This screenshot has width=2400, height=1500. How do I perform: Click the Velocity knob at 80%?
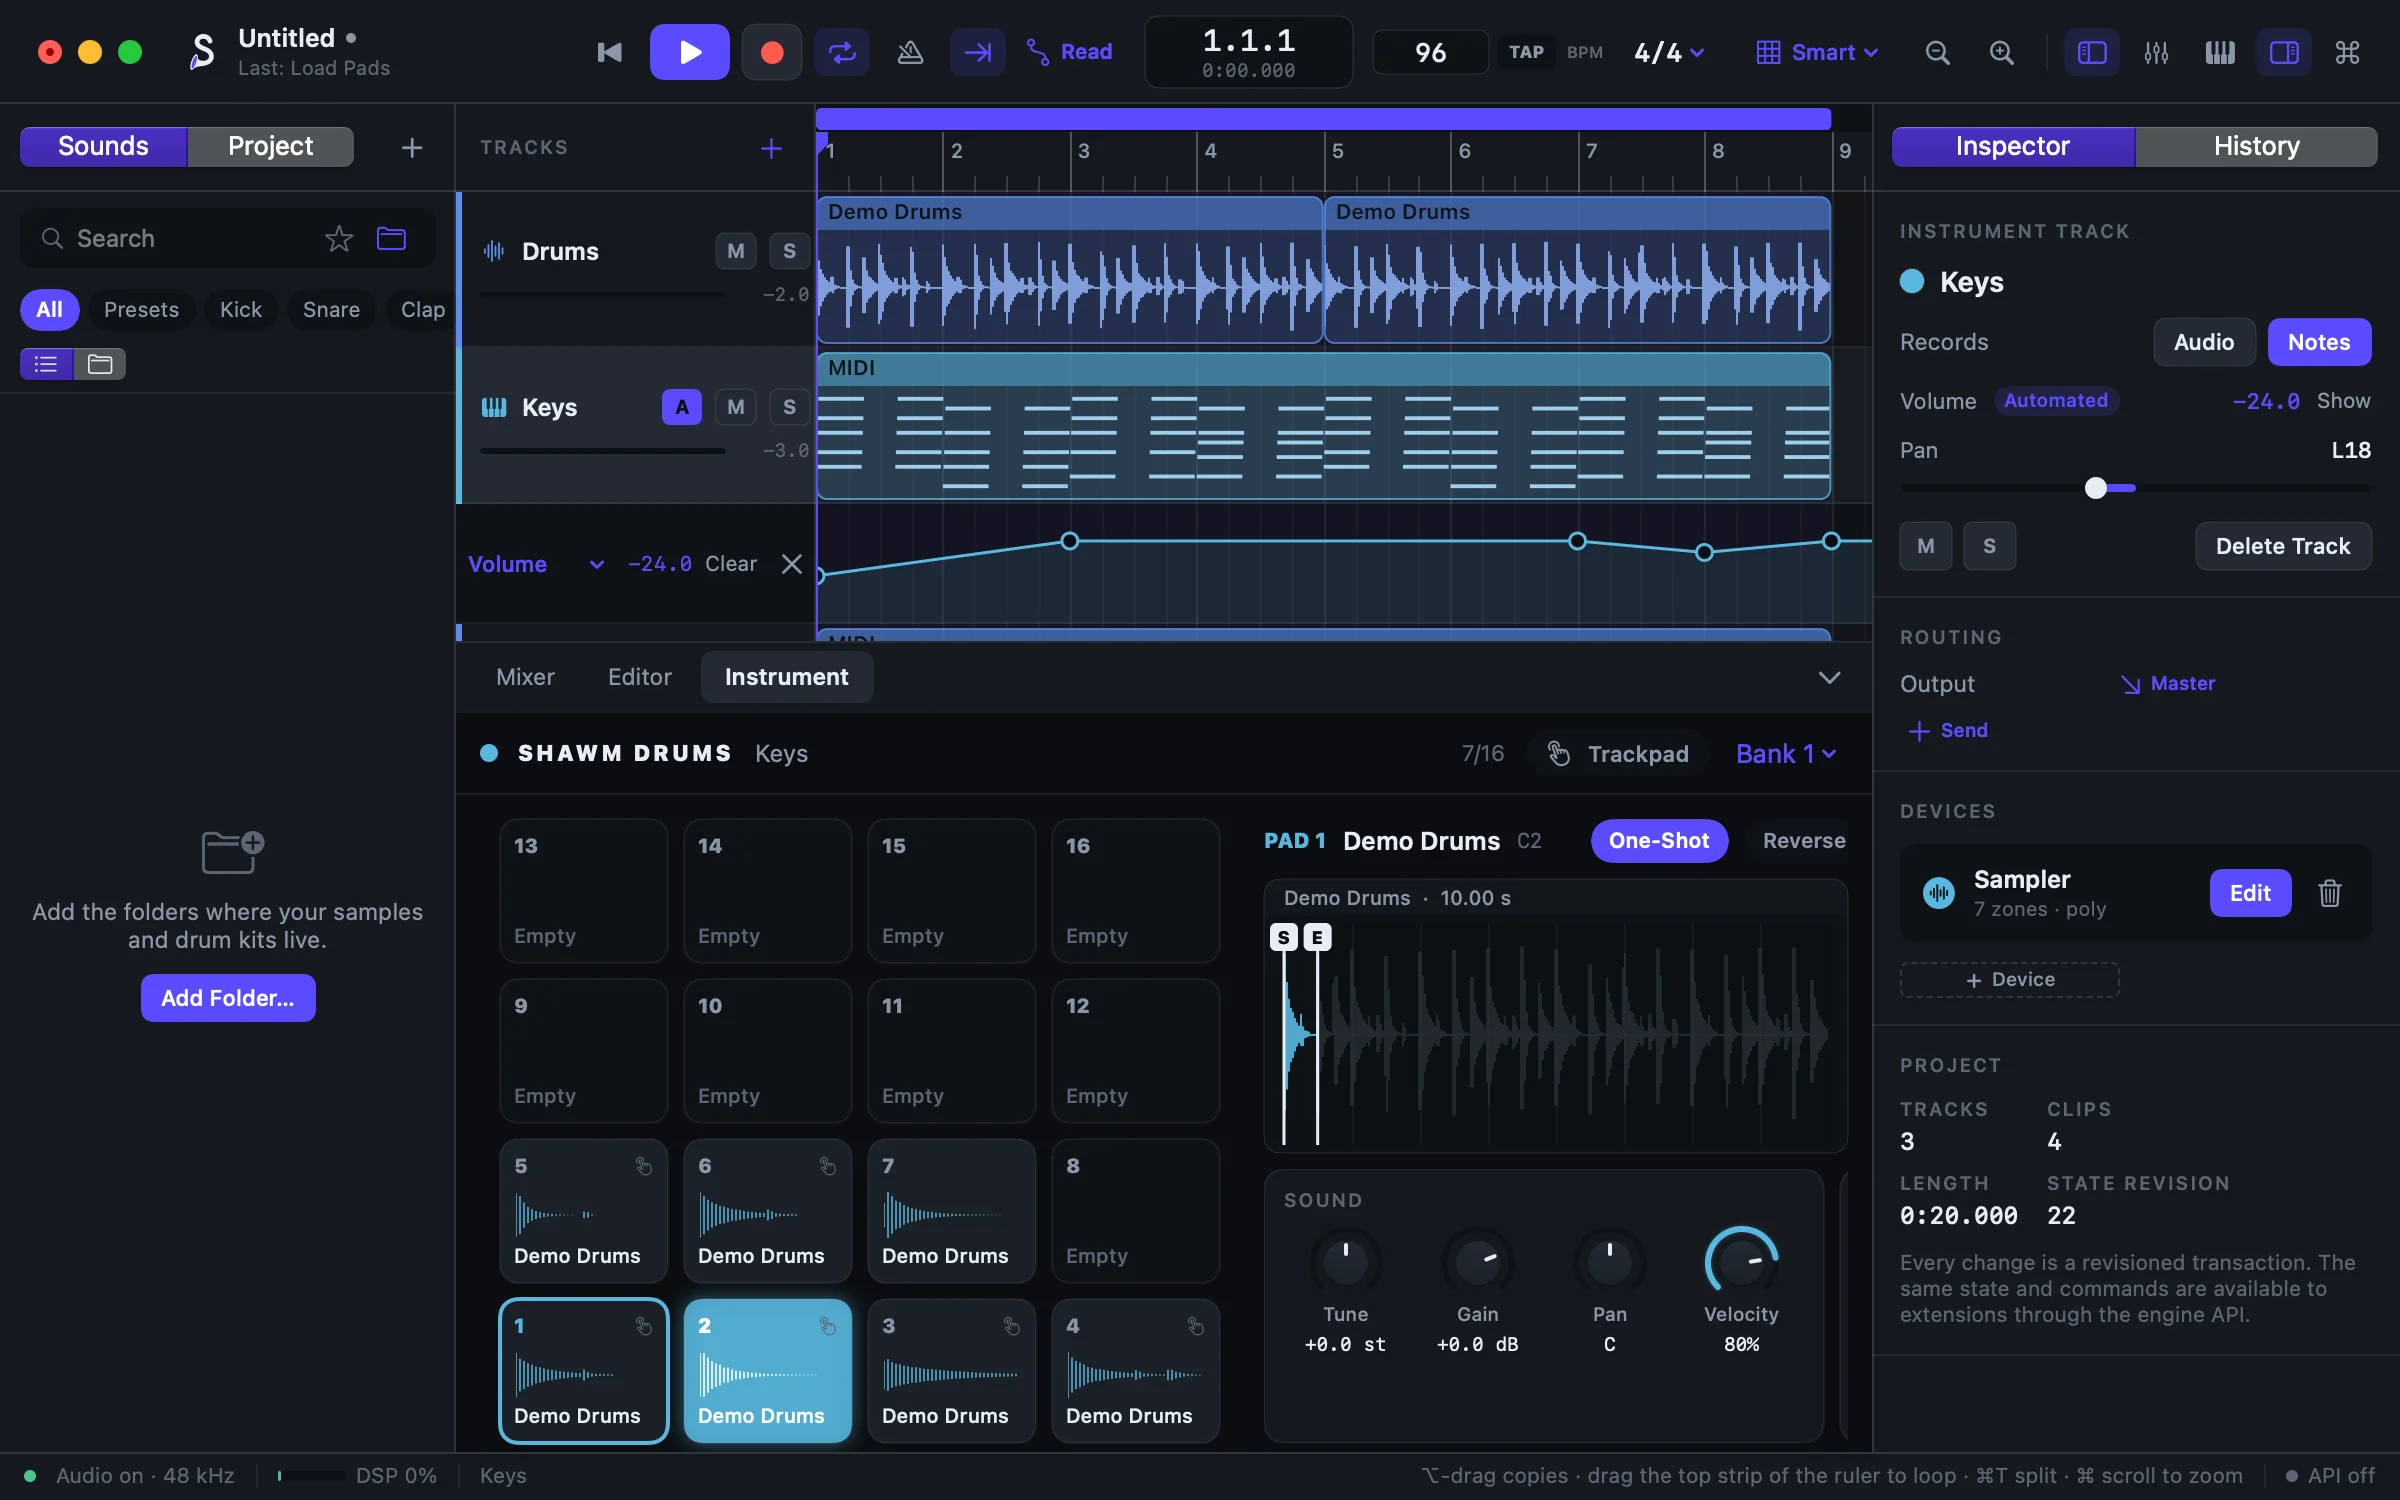pos(1741,1262)
